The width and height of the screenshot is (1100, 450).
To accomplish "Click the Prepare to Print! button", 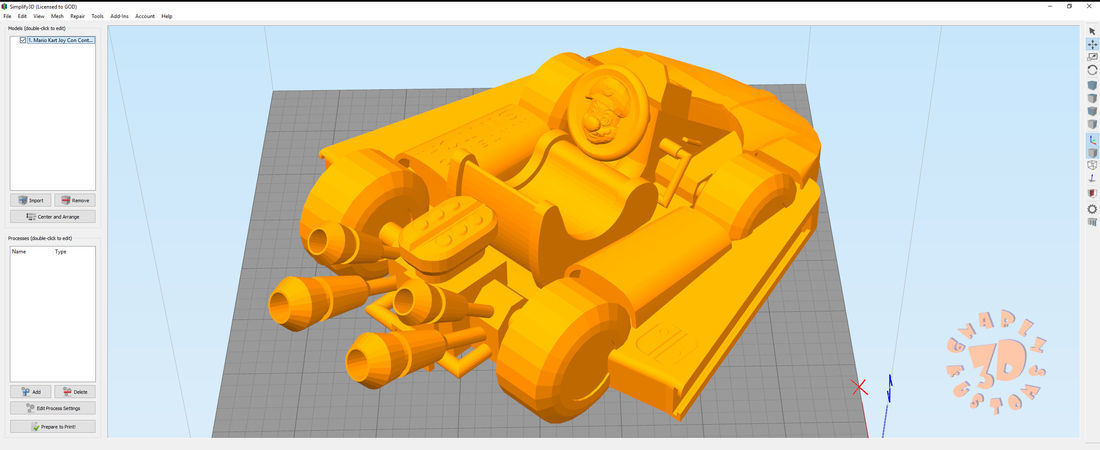I will [x=53, y=426].
